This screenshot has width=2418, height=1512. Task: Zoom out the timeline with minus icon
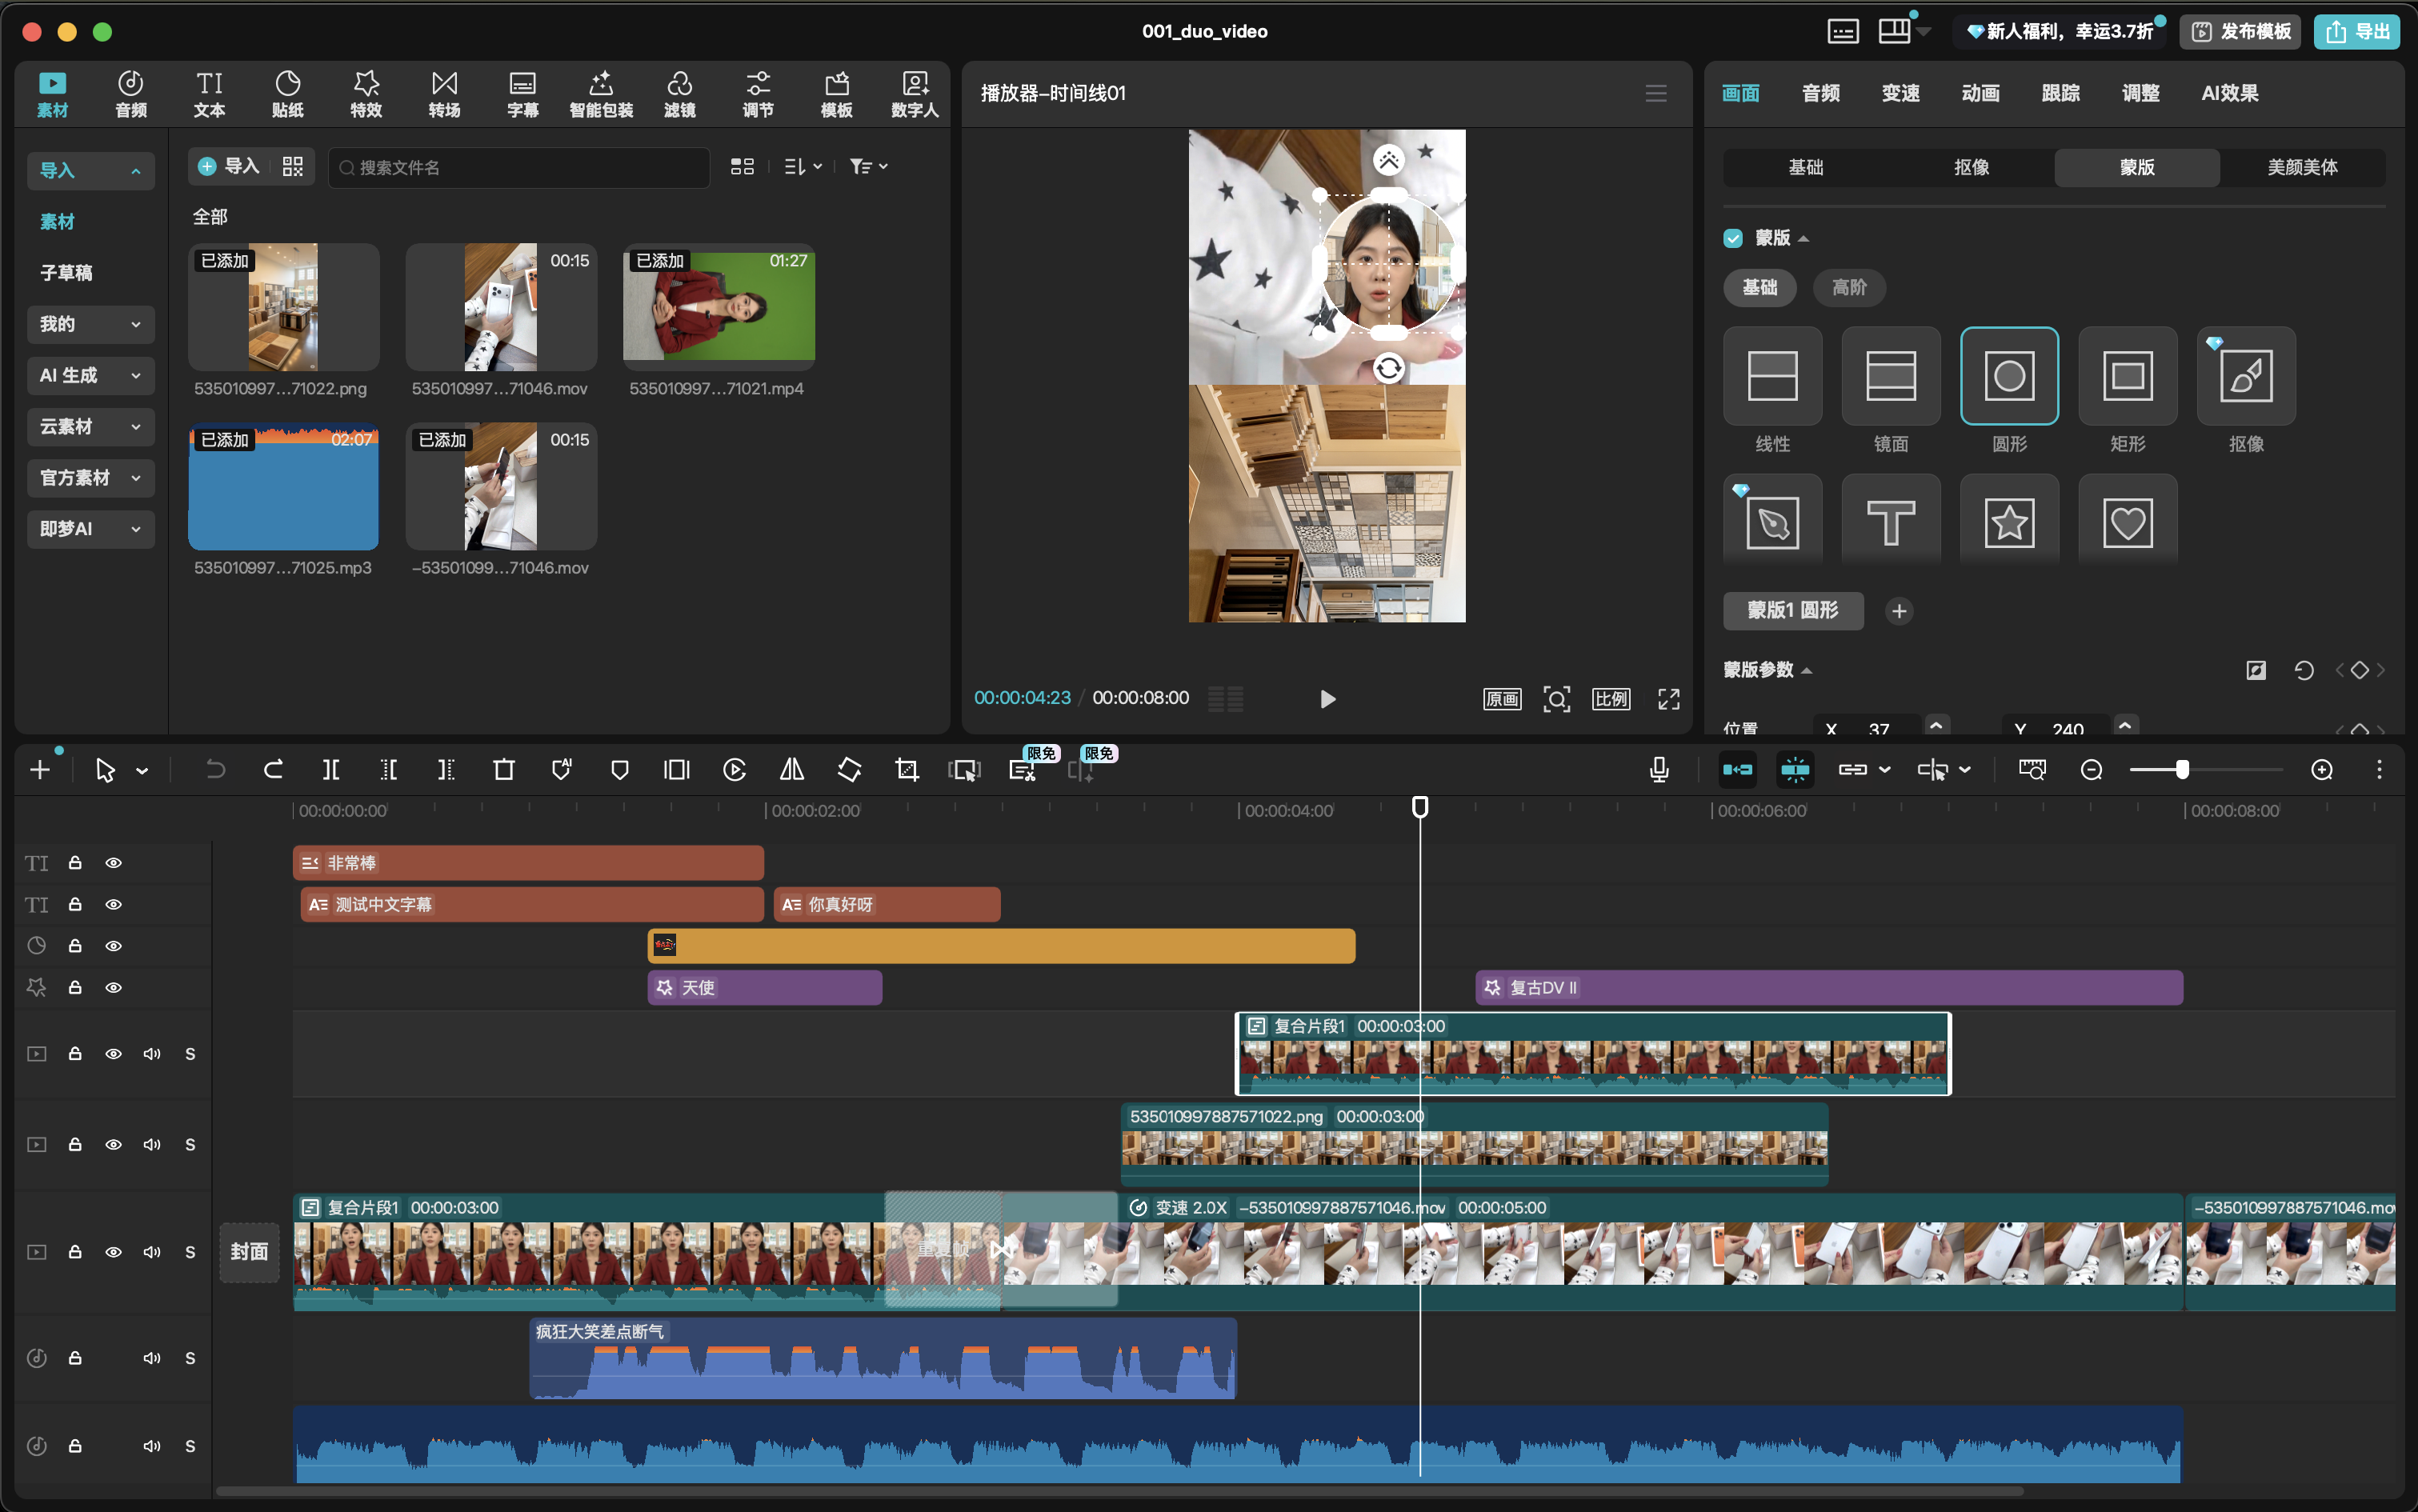tap(2091, 769)
